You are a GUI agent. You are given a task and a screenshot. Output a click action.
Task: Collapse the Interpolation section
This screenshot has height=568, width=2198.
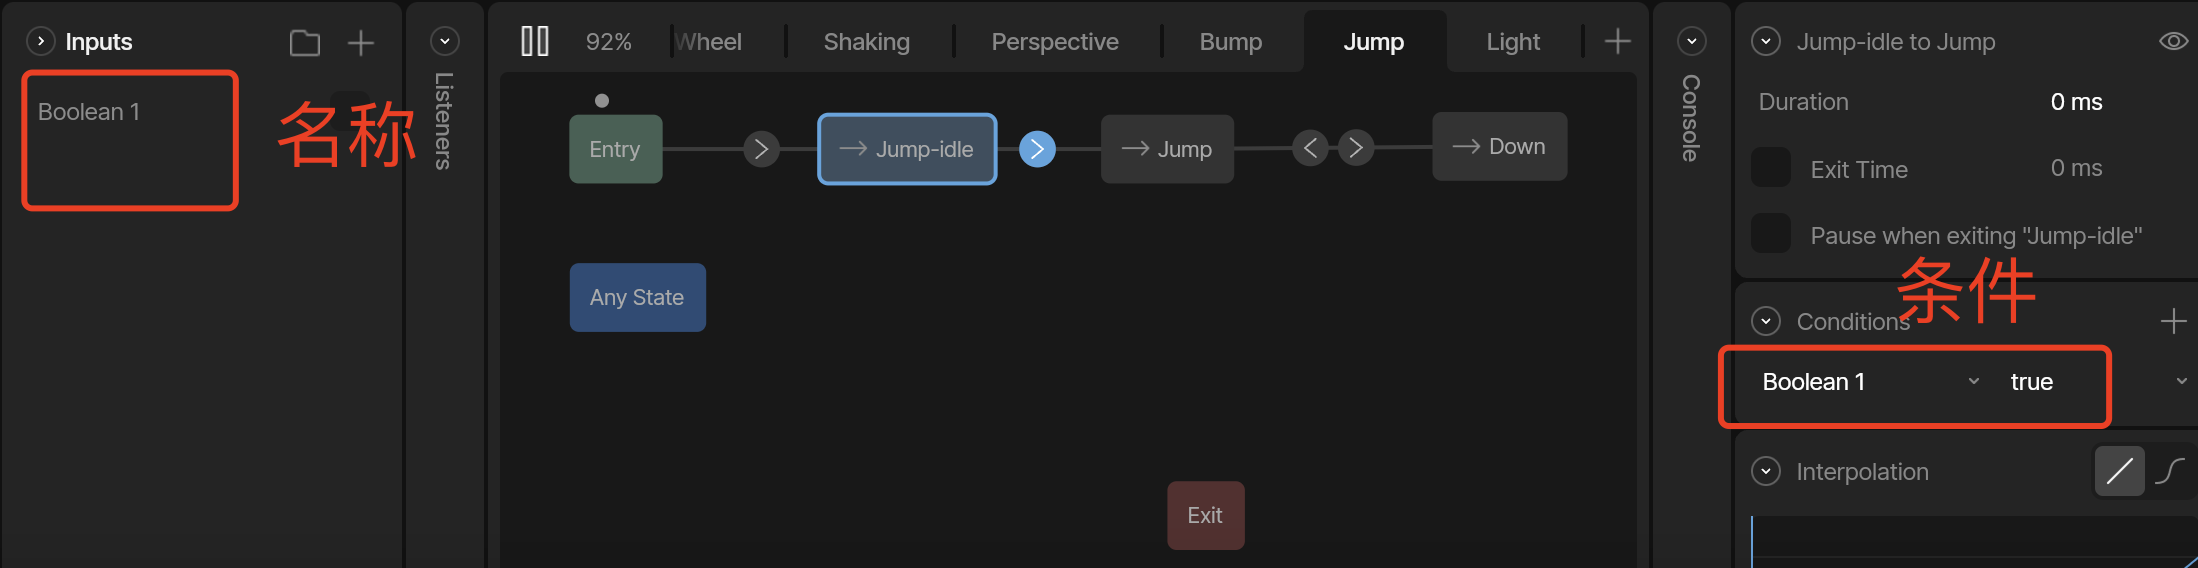(1766, 471)
